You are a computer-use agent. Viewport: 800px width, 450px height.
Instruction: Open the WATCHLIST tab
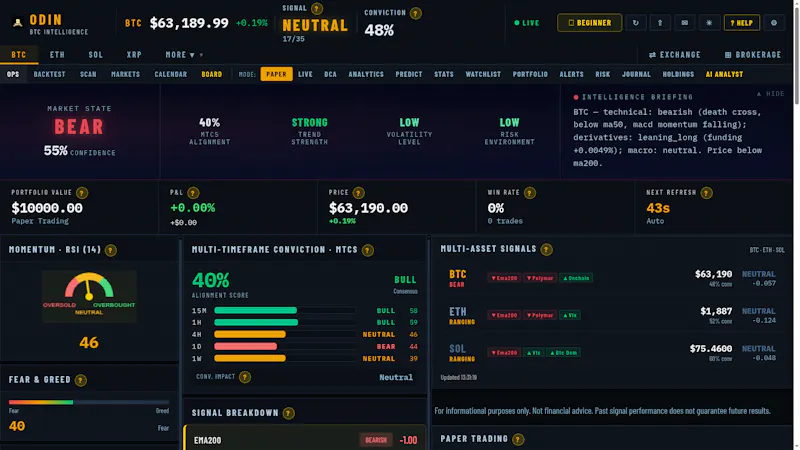coord(483,74)
